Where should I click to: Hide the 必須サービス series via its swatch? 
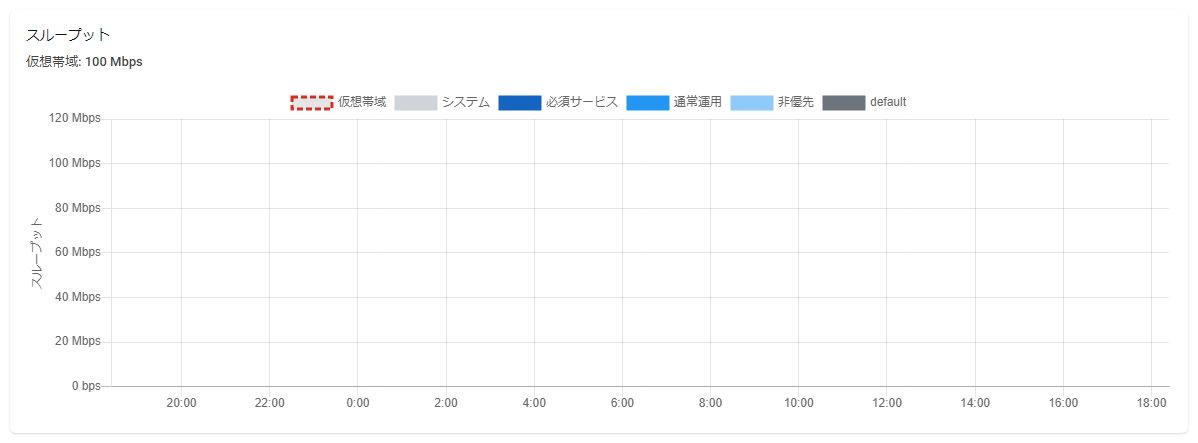click(520, 102)
